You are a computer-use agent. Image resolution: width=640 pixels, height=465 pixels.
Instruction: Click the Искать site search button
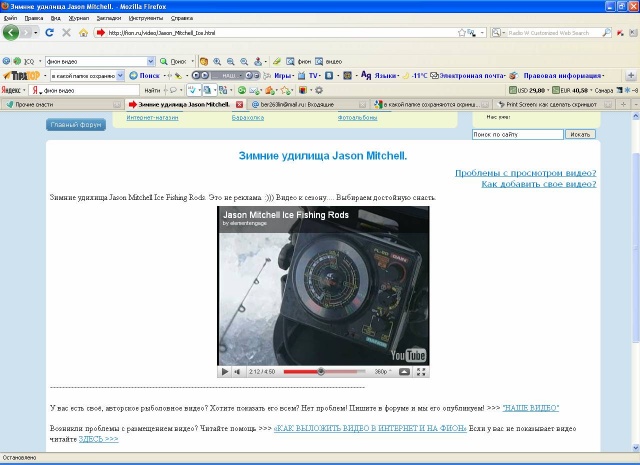click(581, 133)
